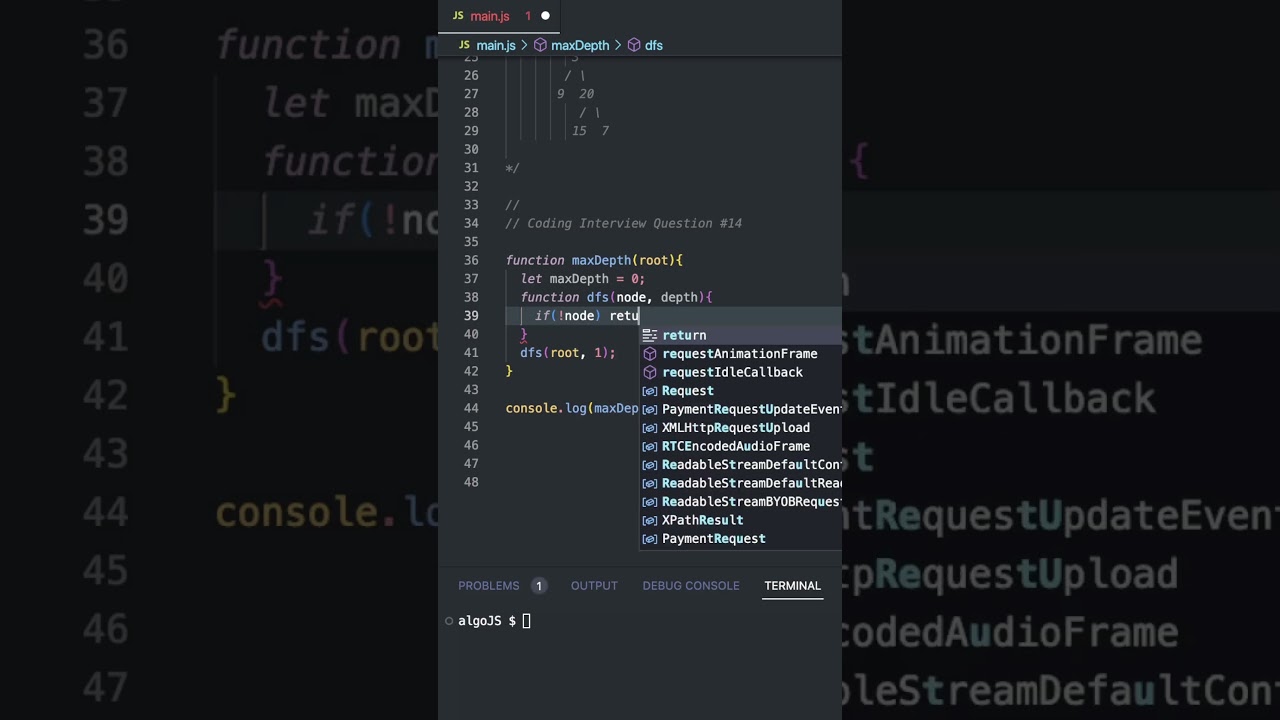This screenshot has width=1280, height=720.
Task: Choose 'PaymentRequest' last suggestion
Action: click(x=741, y=539)
